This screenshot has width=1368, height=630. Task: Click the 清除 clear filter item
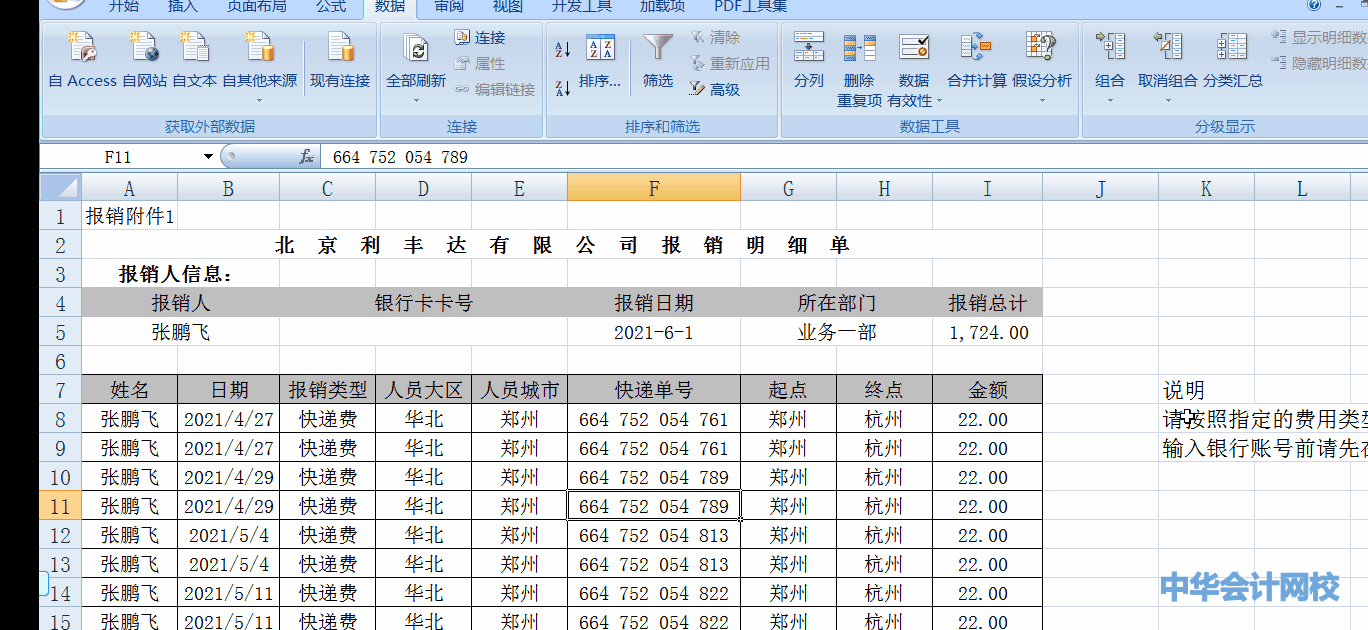coord(715,38)
